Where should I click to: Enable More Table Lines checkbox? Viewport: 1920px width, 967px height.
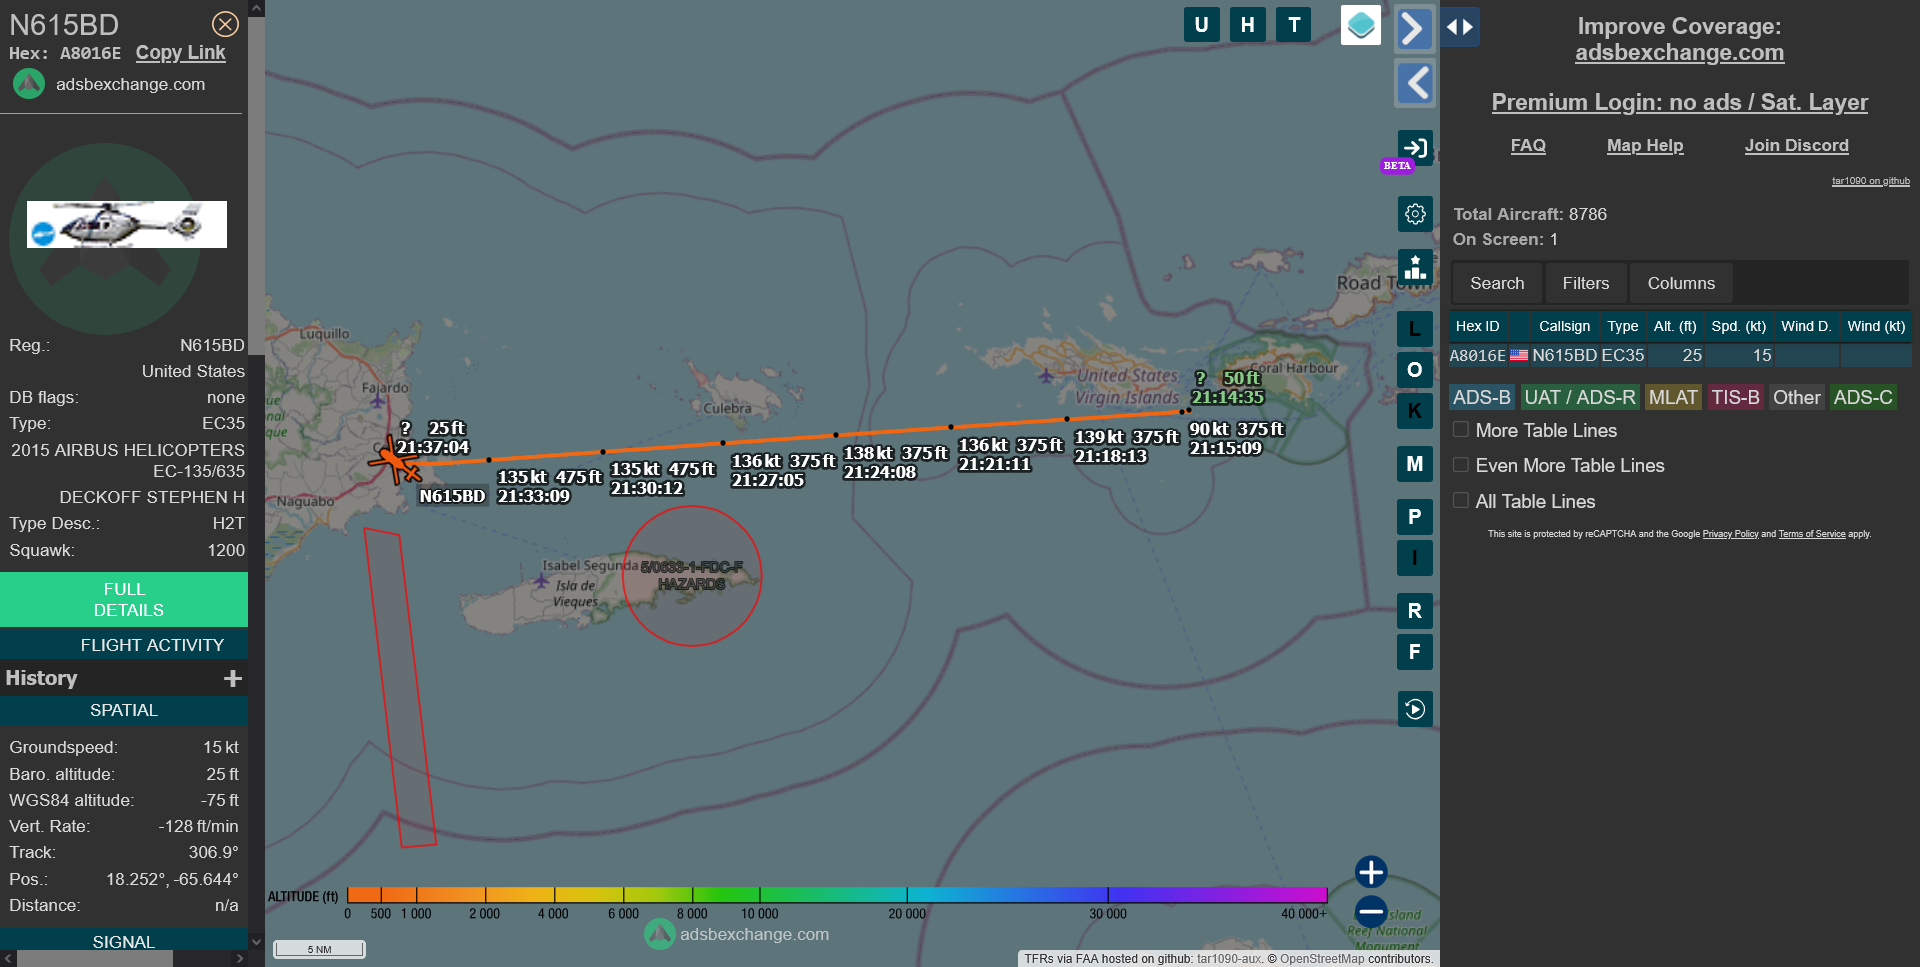tap(1461, 430)
